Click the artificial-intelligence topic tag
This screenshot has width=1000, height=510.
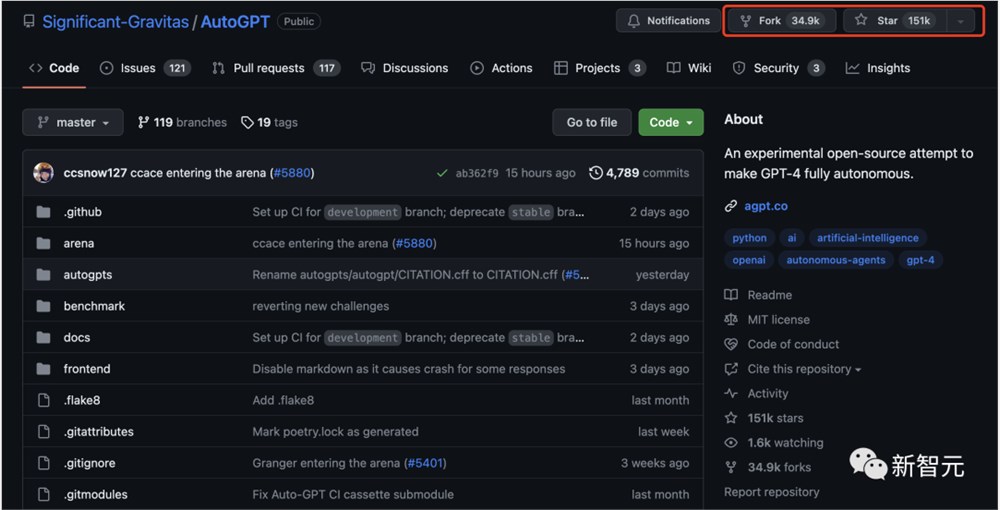coord(868,238)
